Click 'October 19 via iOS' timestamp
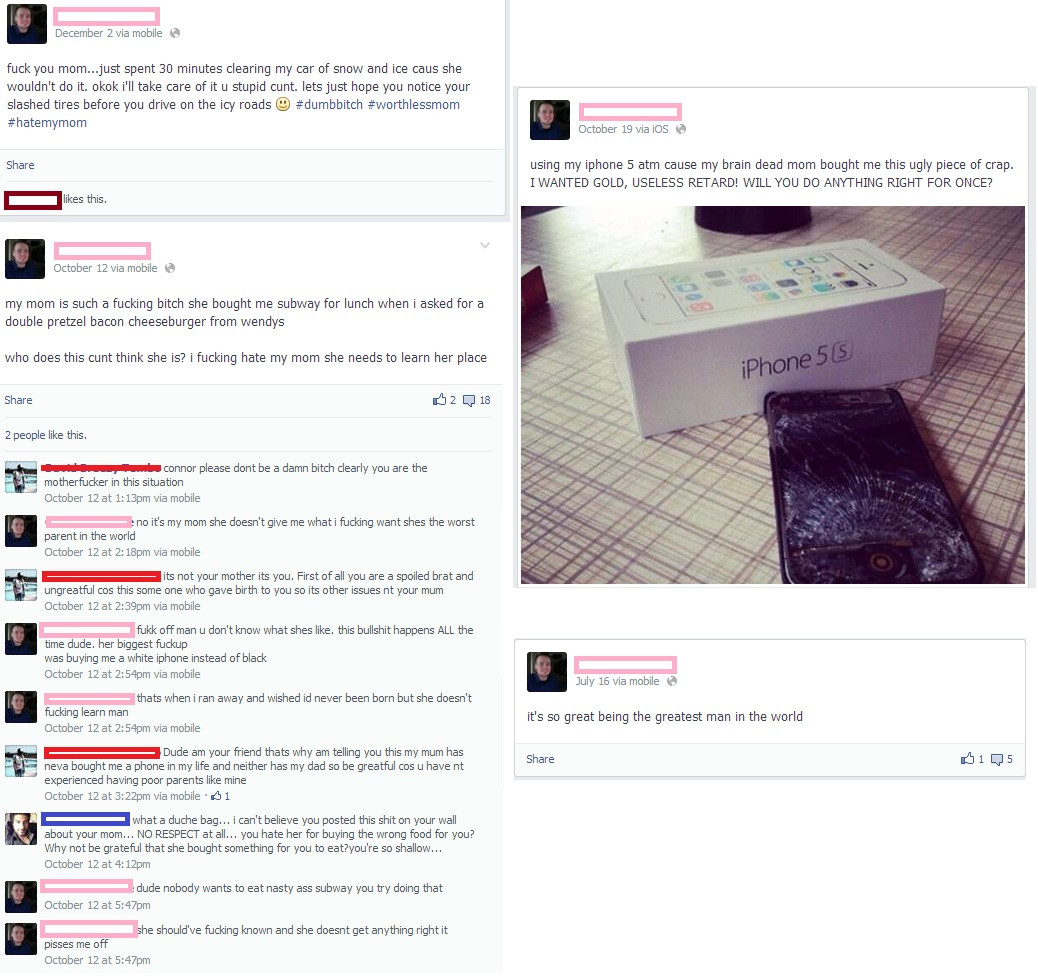This screenshot has width=1038, height=980. pyautogui.click(x=623, y=129)
